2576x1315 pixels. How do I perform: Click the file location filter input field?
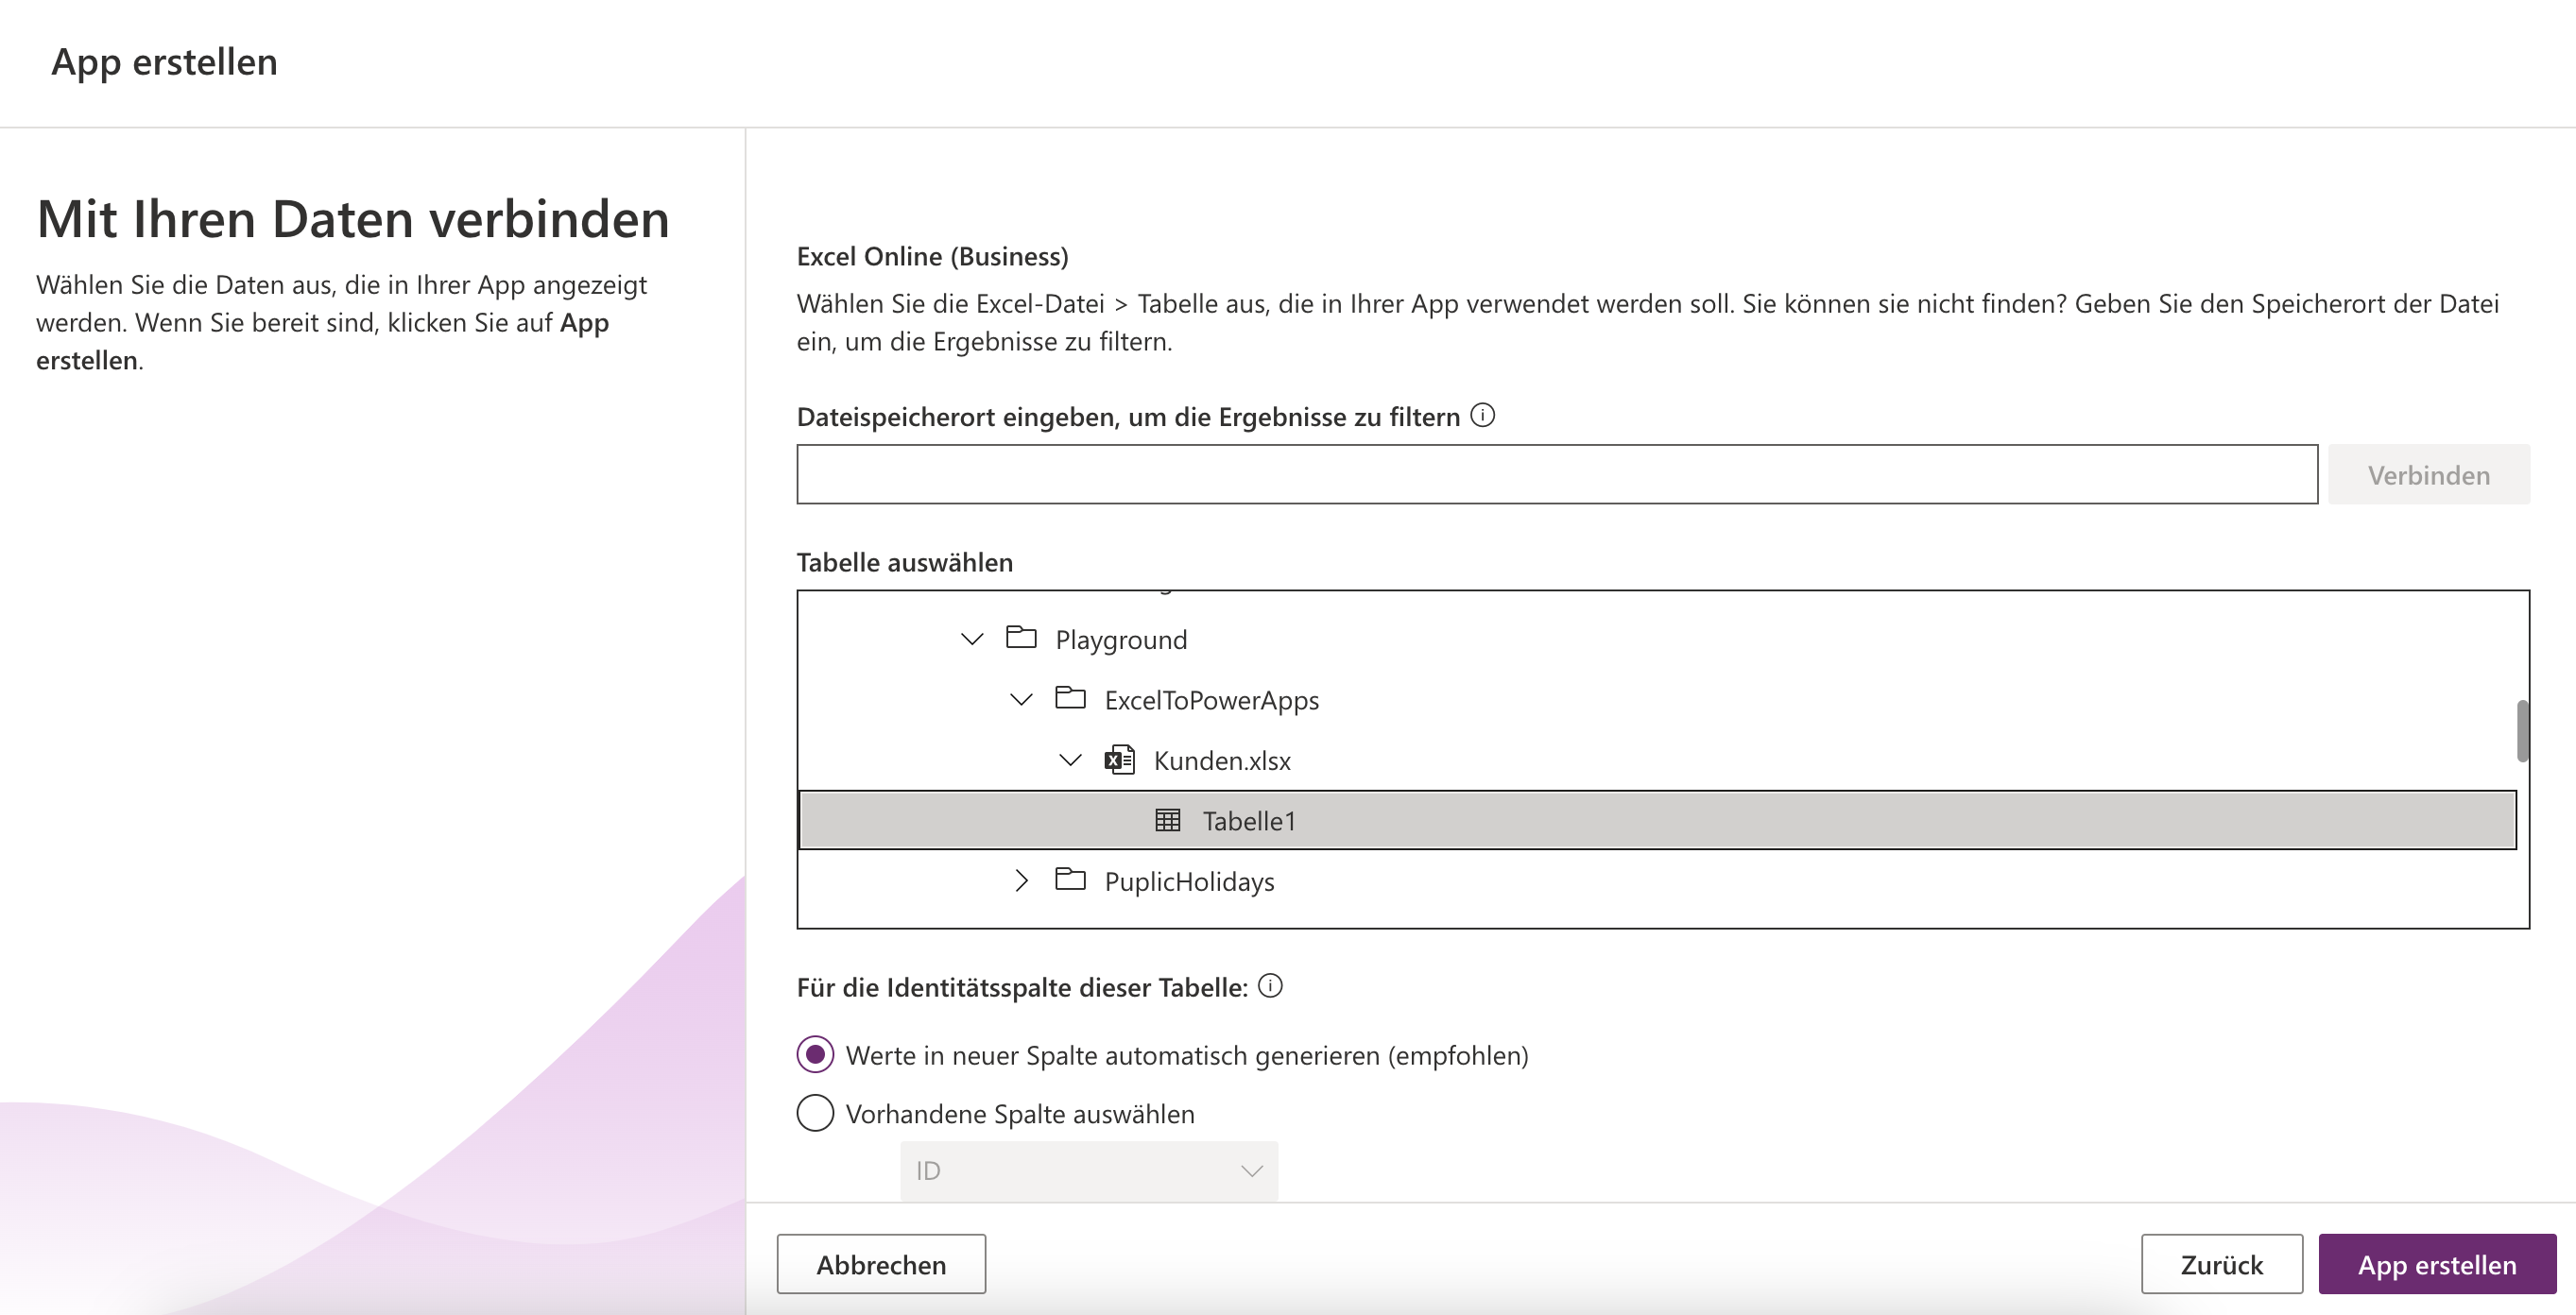point(1557,474)
